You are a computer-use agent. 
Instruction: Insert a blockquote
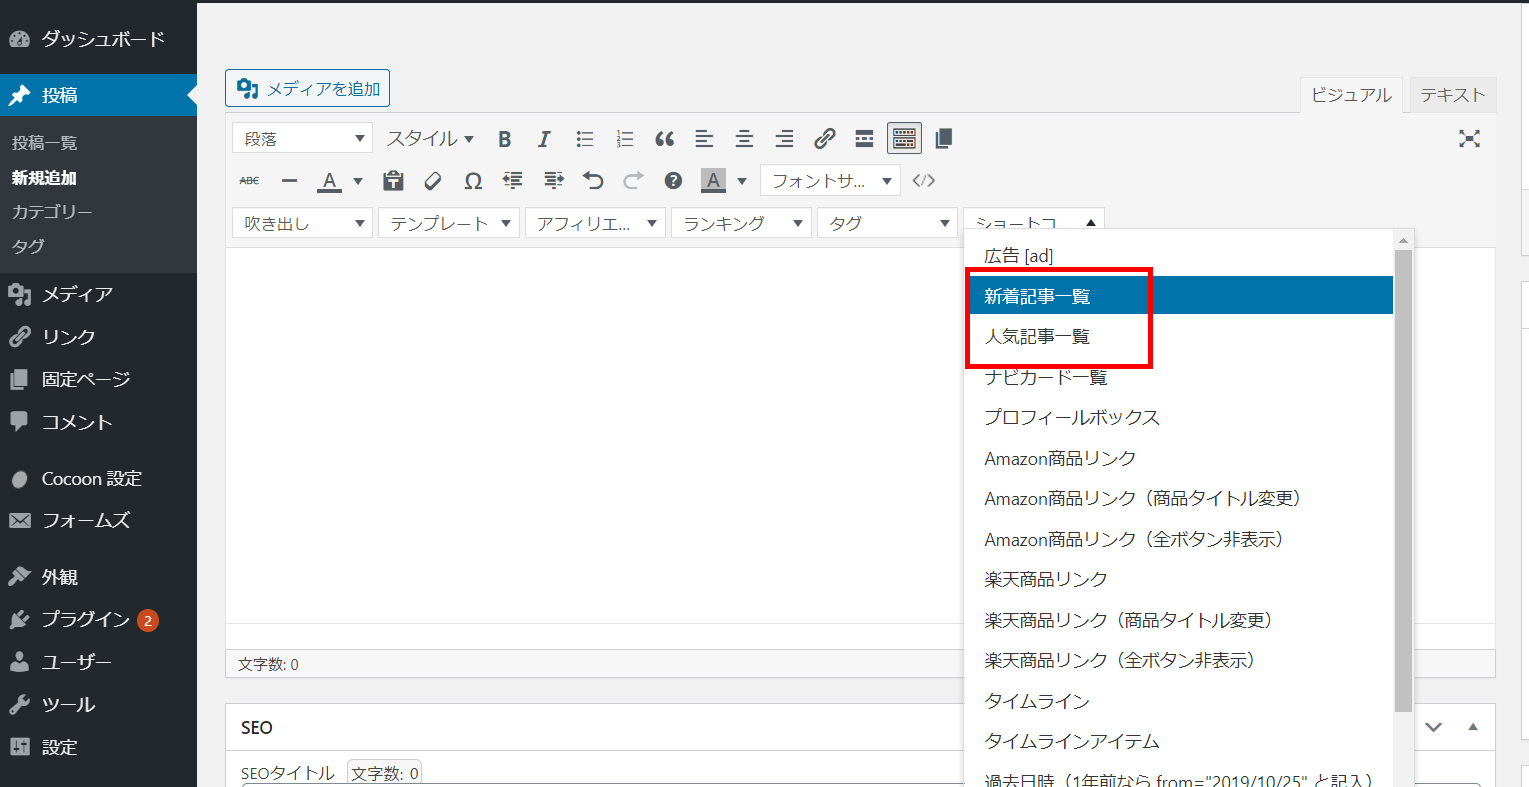coord(664,139)
